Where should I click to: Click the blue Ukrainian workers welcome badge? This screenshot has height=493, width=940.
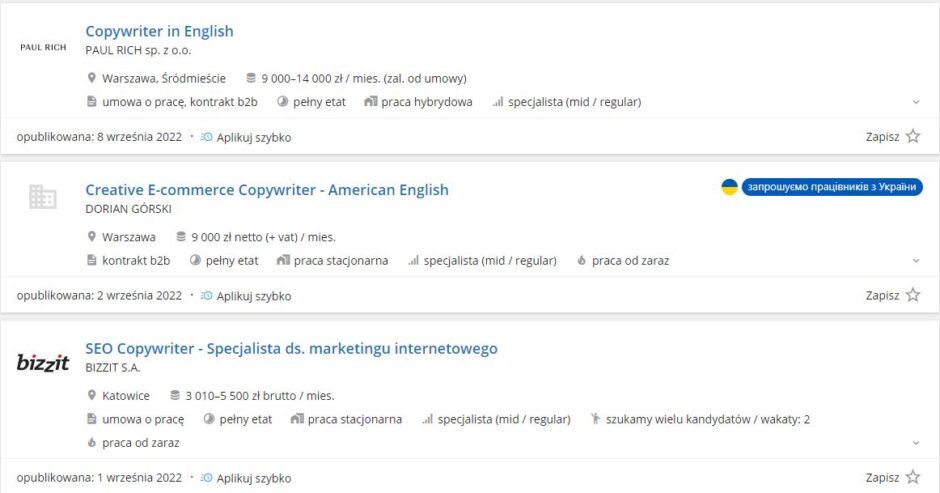(832, 187)
